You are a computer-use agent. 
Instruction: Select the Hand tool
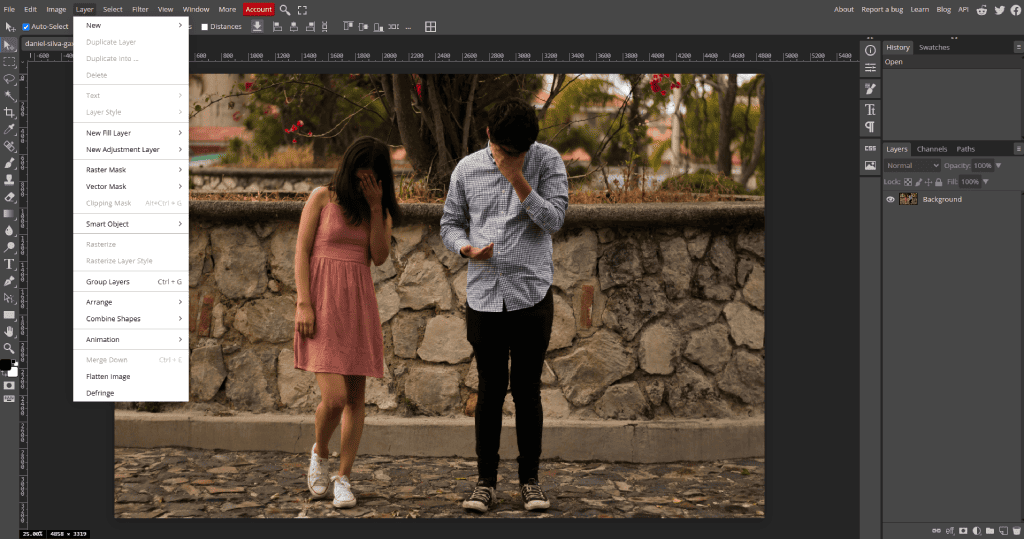9,331
